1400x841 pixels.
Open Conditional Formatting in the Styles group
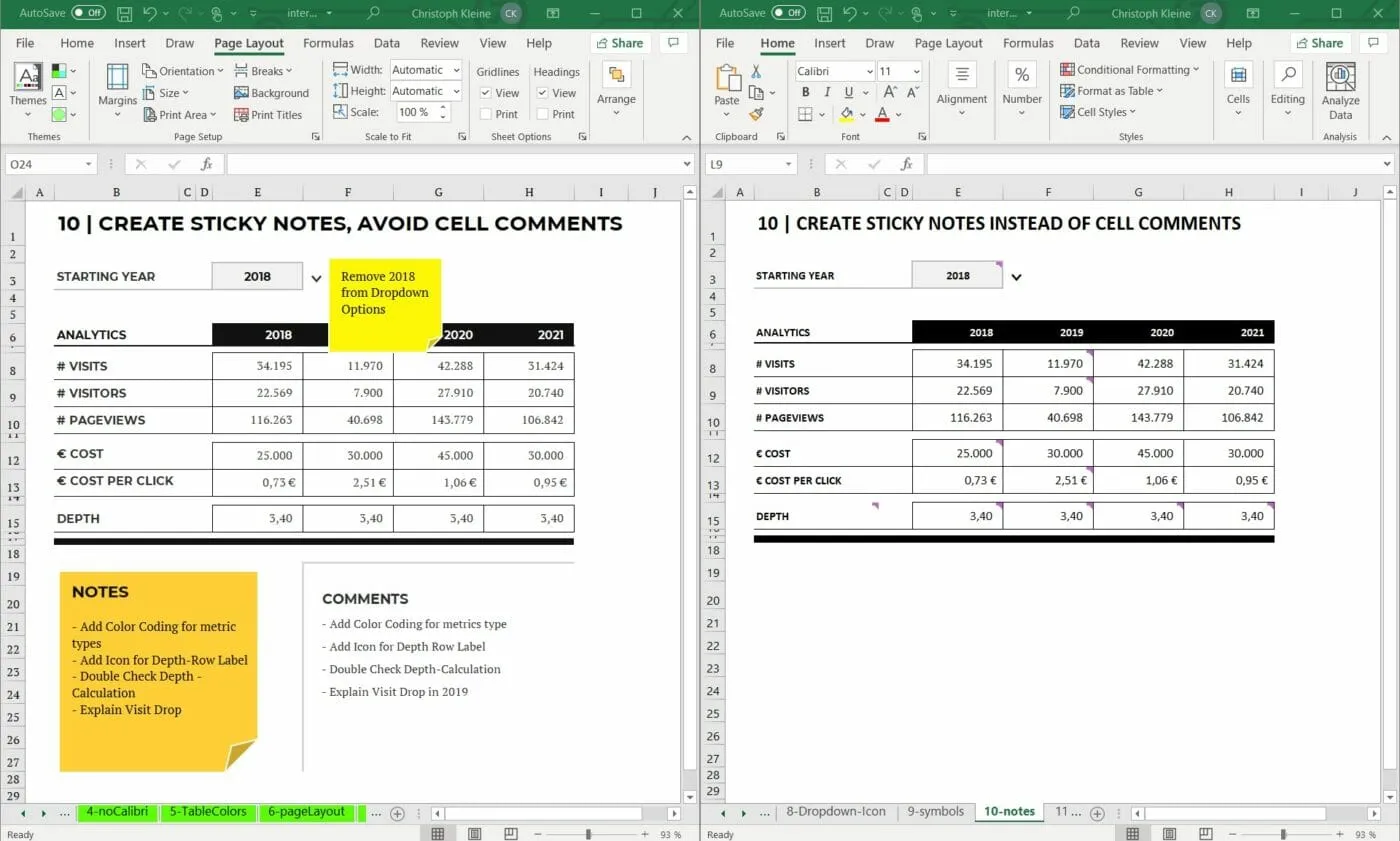tap(1129, 69)
